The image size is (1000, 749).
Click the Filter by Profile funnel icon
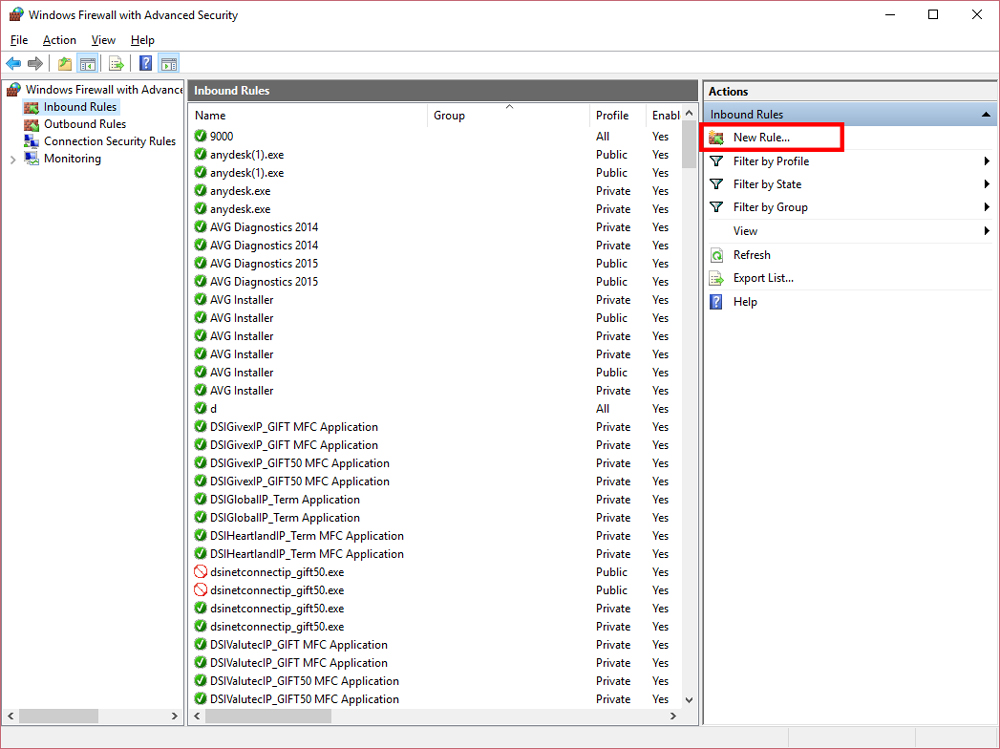(717, 161)
